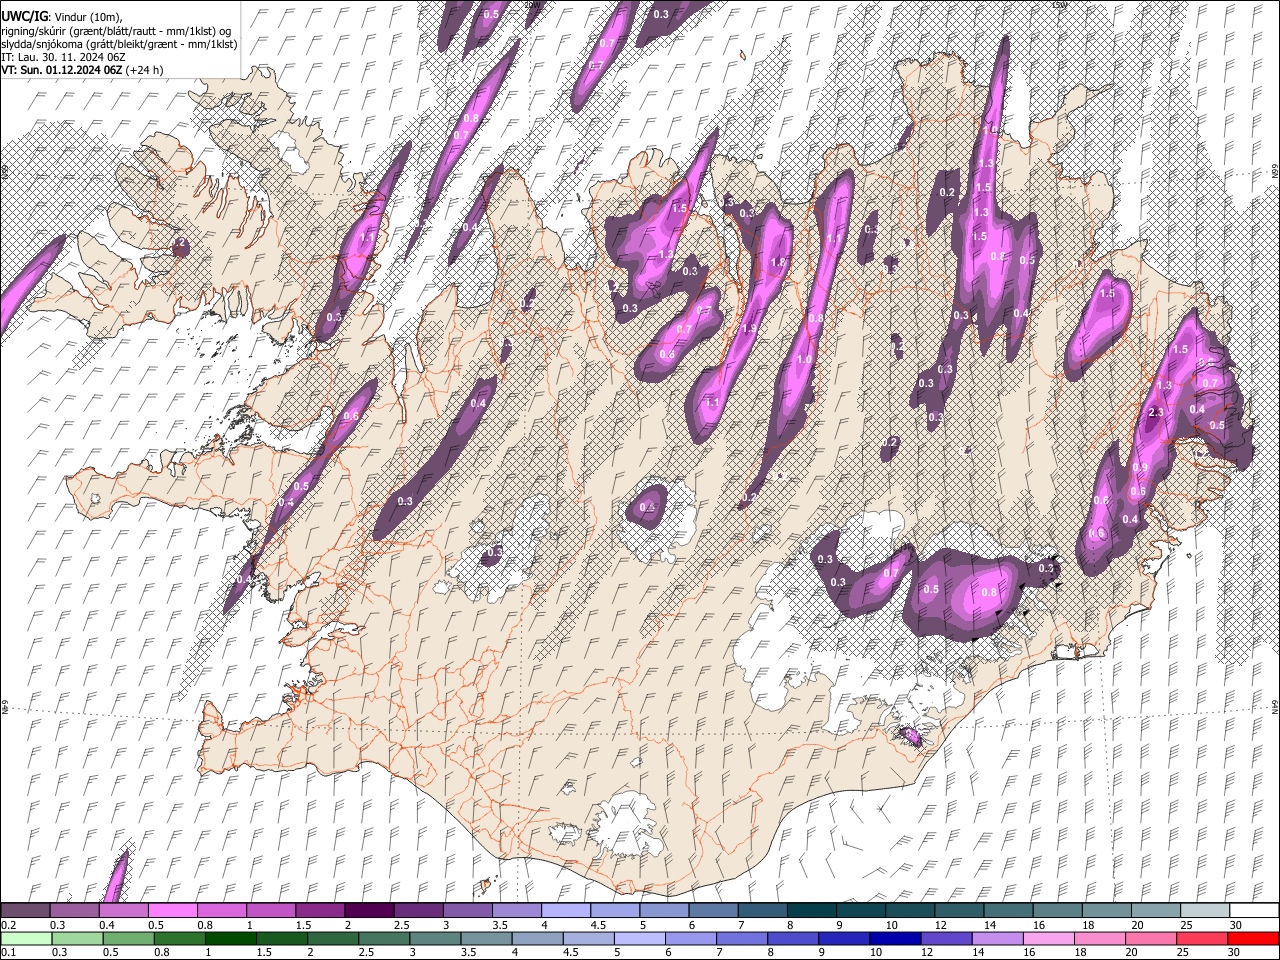The image size is (1280, 960).
Task: Click the lower legend swatch labelled 4
Action: (x=538, y=939)
